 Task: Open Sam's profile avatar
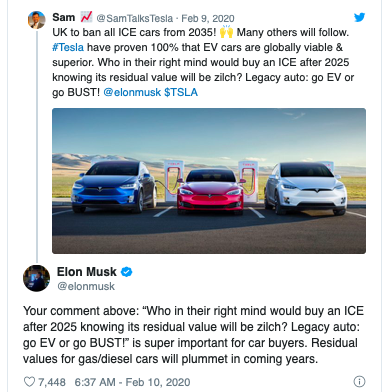[37, 20]
